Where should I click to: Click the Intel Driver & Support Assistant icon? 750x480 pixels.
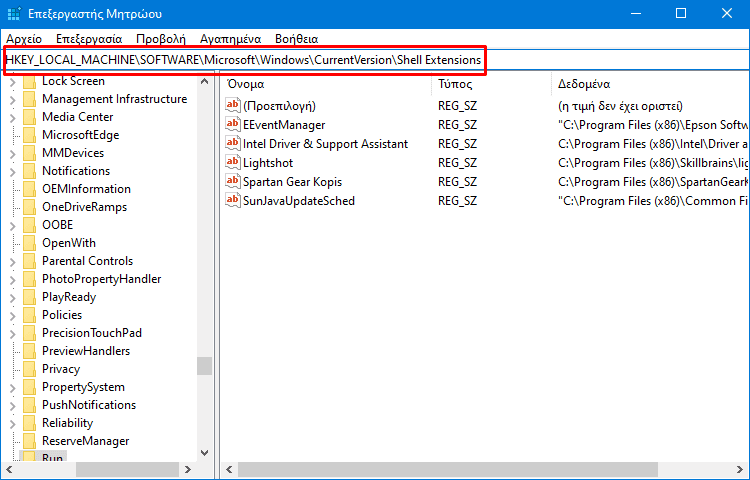[x=232, y=143]
